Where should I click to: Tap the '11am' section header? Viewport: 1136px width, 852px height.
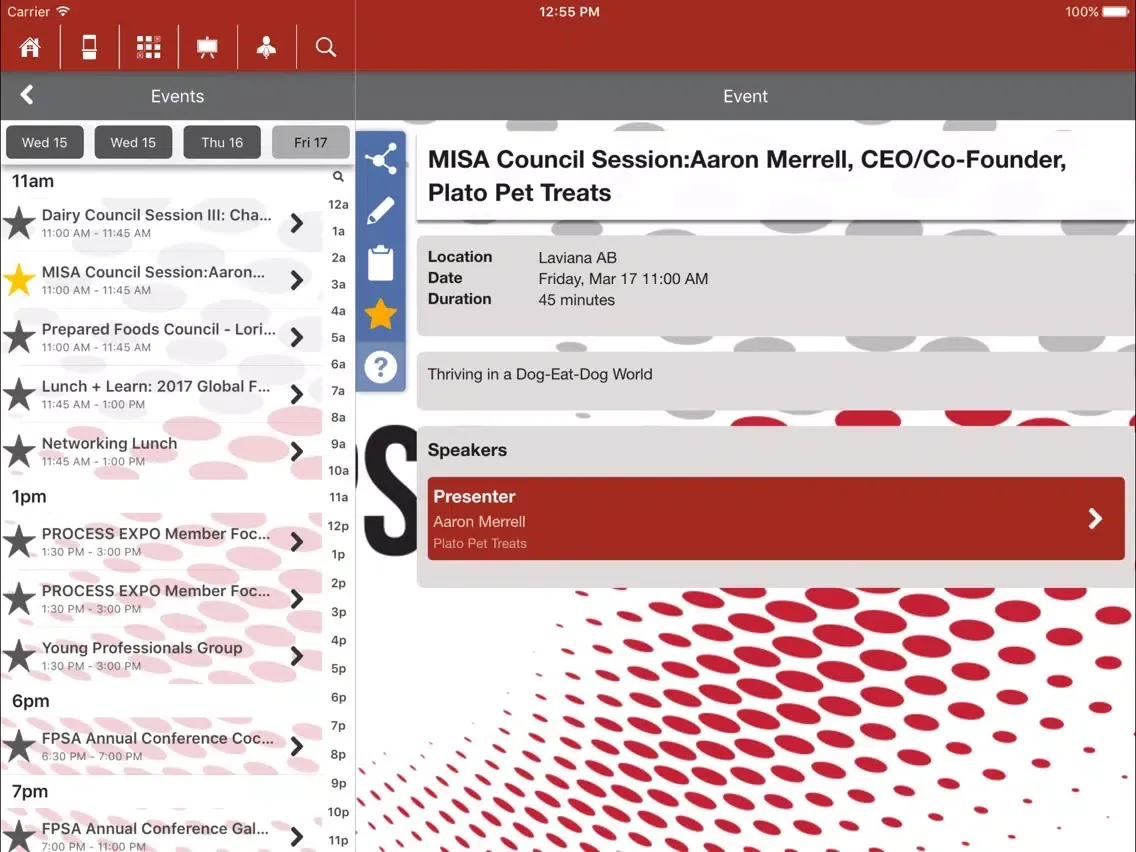click(33, 180)
